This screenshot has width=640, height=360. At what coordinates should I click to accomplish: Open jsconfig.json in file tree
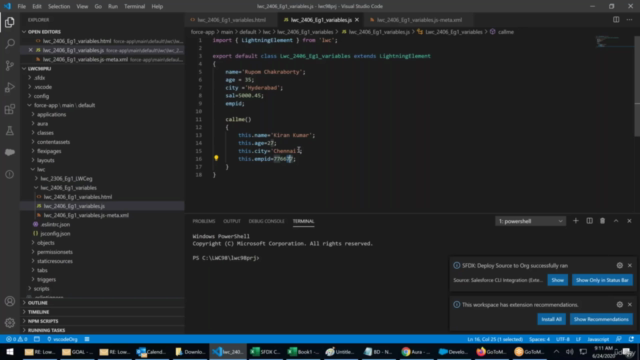pos(55,233)
